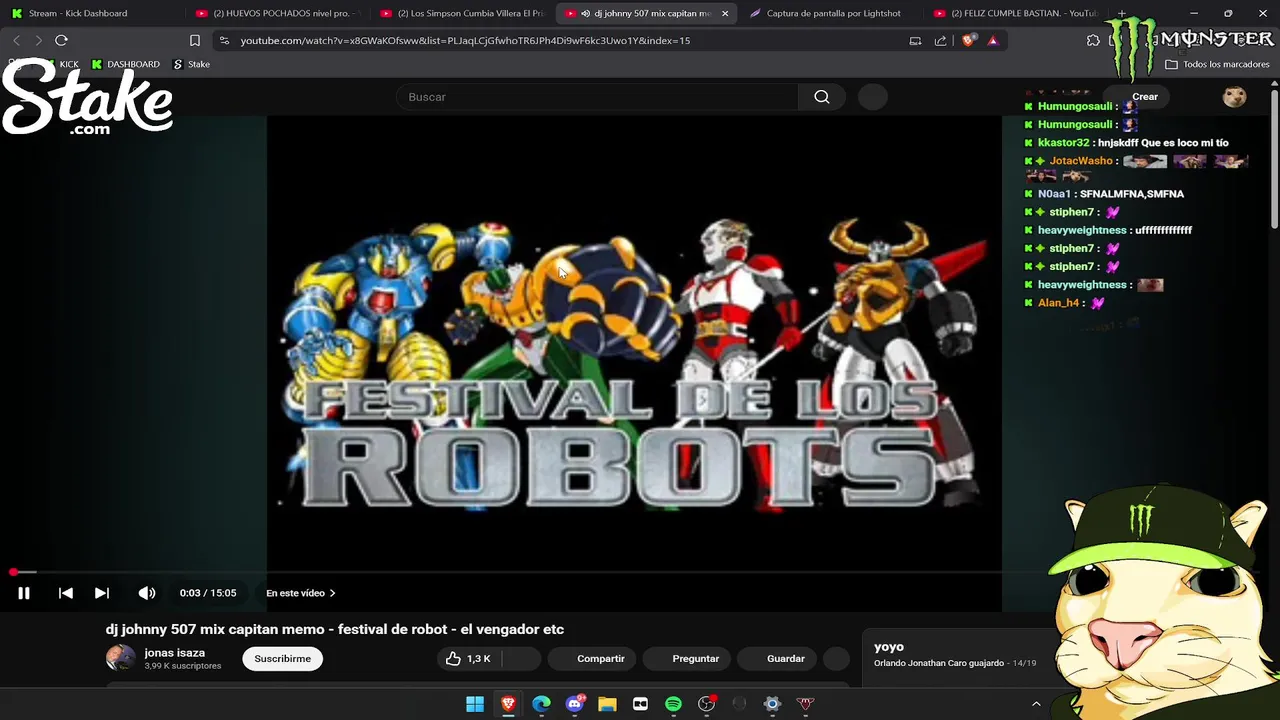
Task: Focus the Buscar search field
Action: [600, 97]
